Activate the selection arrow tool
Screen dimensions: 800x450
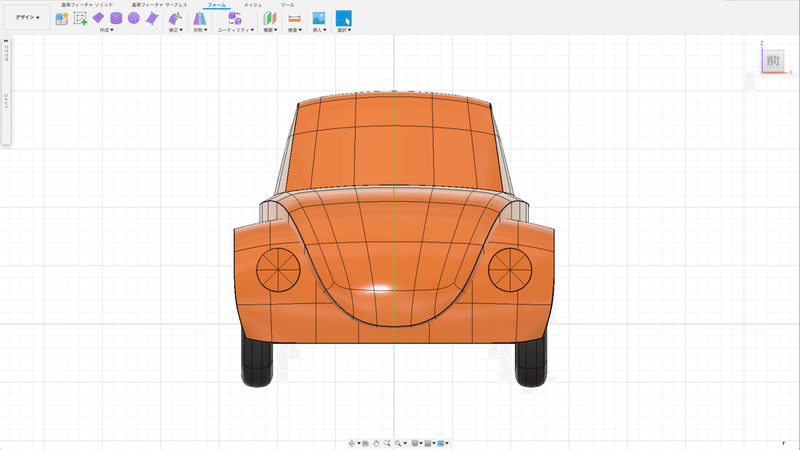pyautogui.click(x=343, y=18)
